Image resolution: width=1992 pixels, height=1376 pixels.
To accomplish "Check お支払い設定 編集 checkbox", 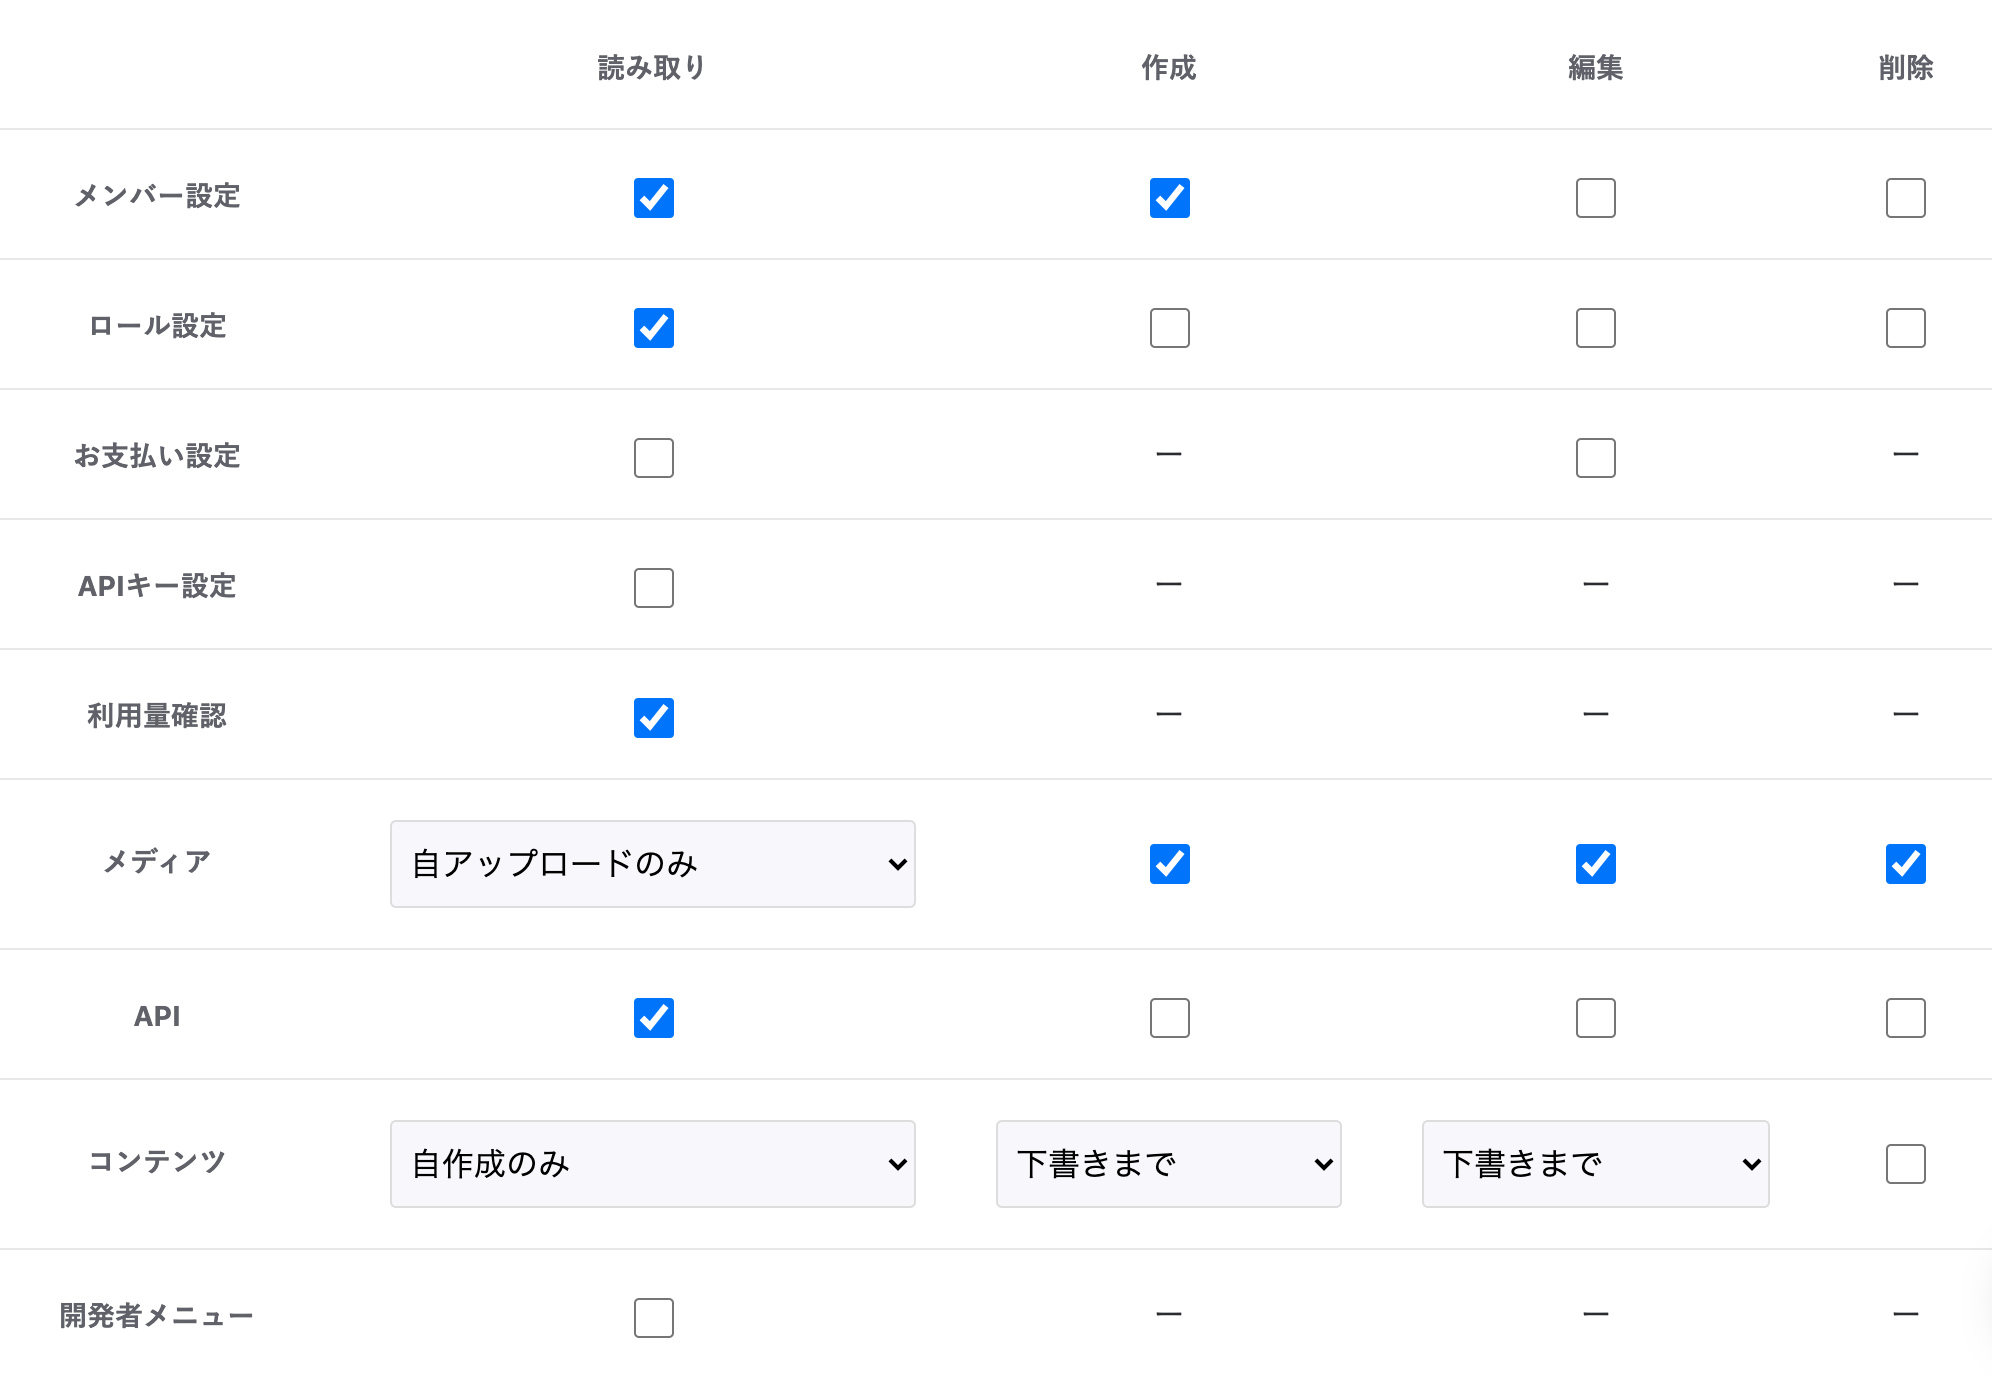I will [x=1595, y=458].
